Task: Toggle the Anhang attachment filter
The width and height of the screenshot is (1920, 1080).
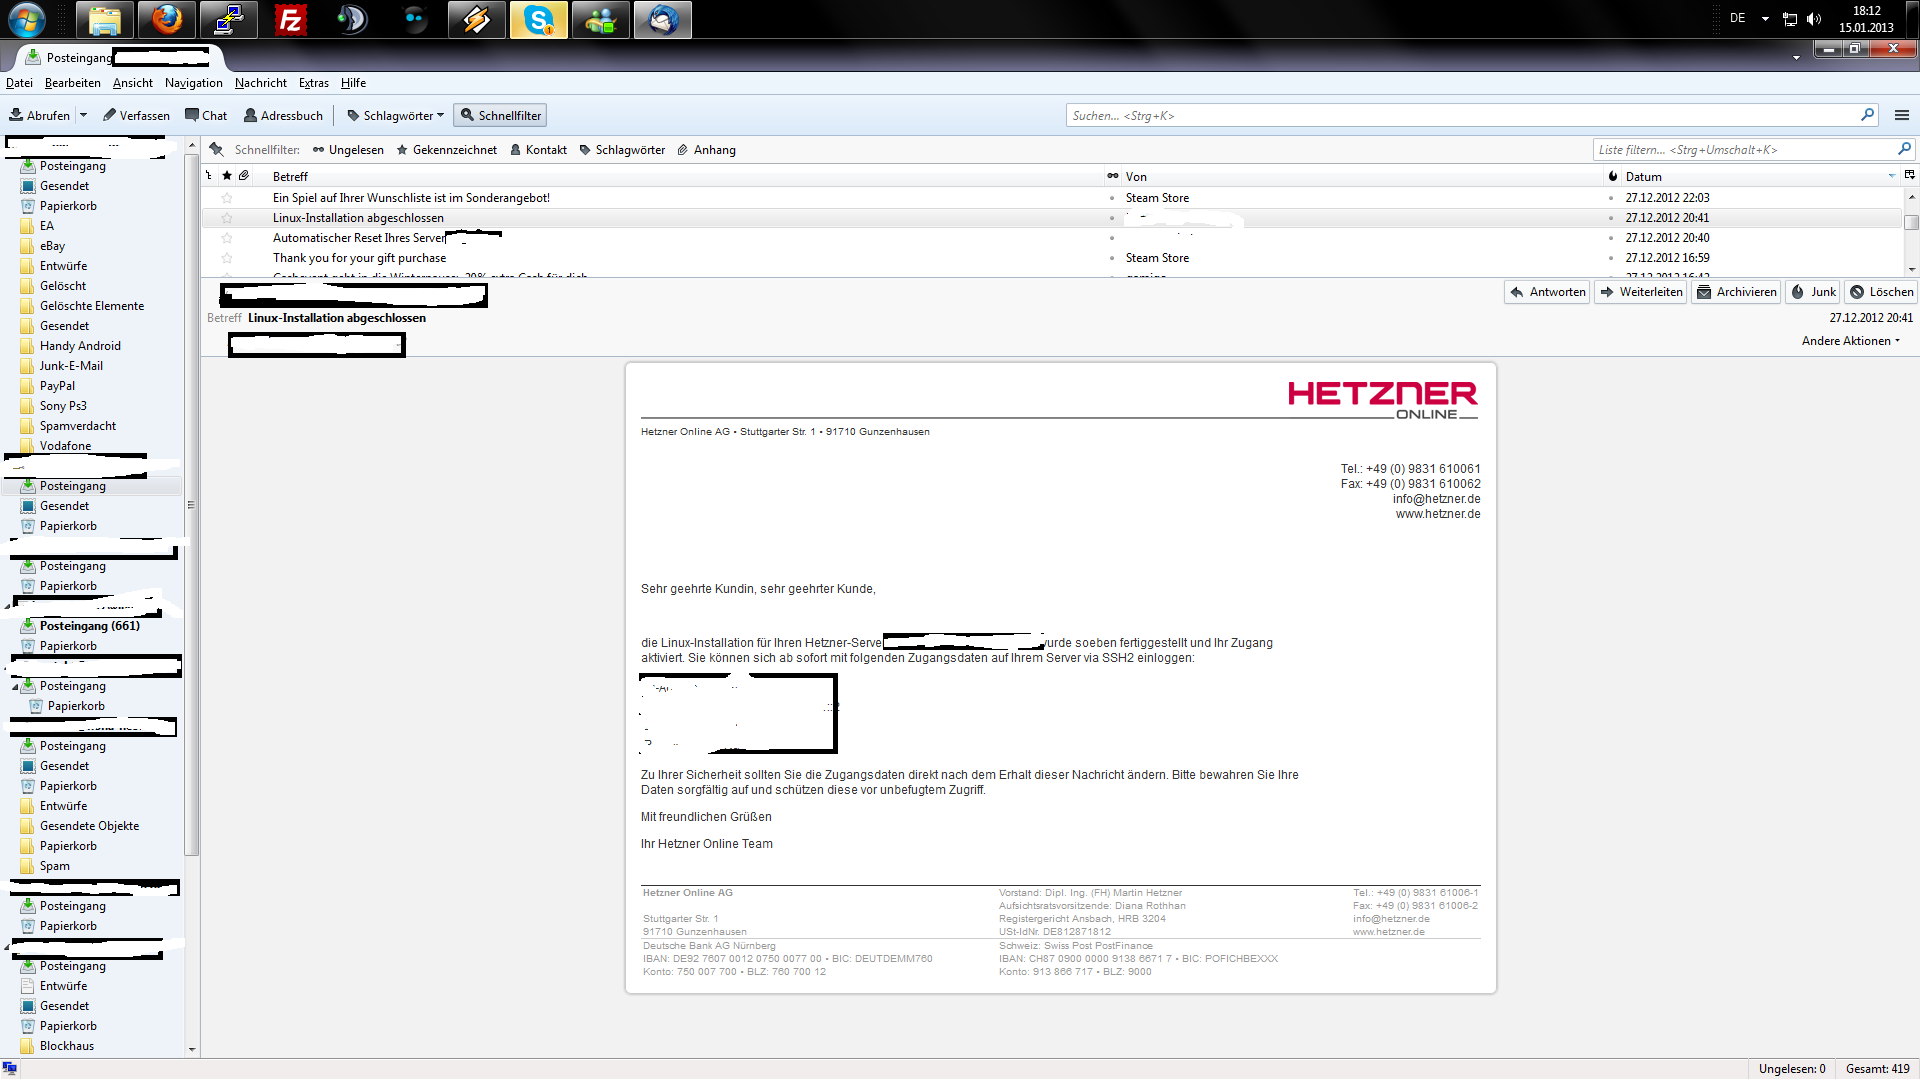Action: coord(706,150)
